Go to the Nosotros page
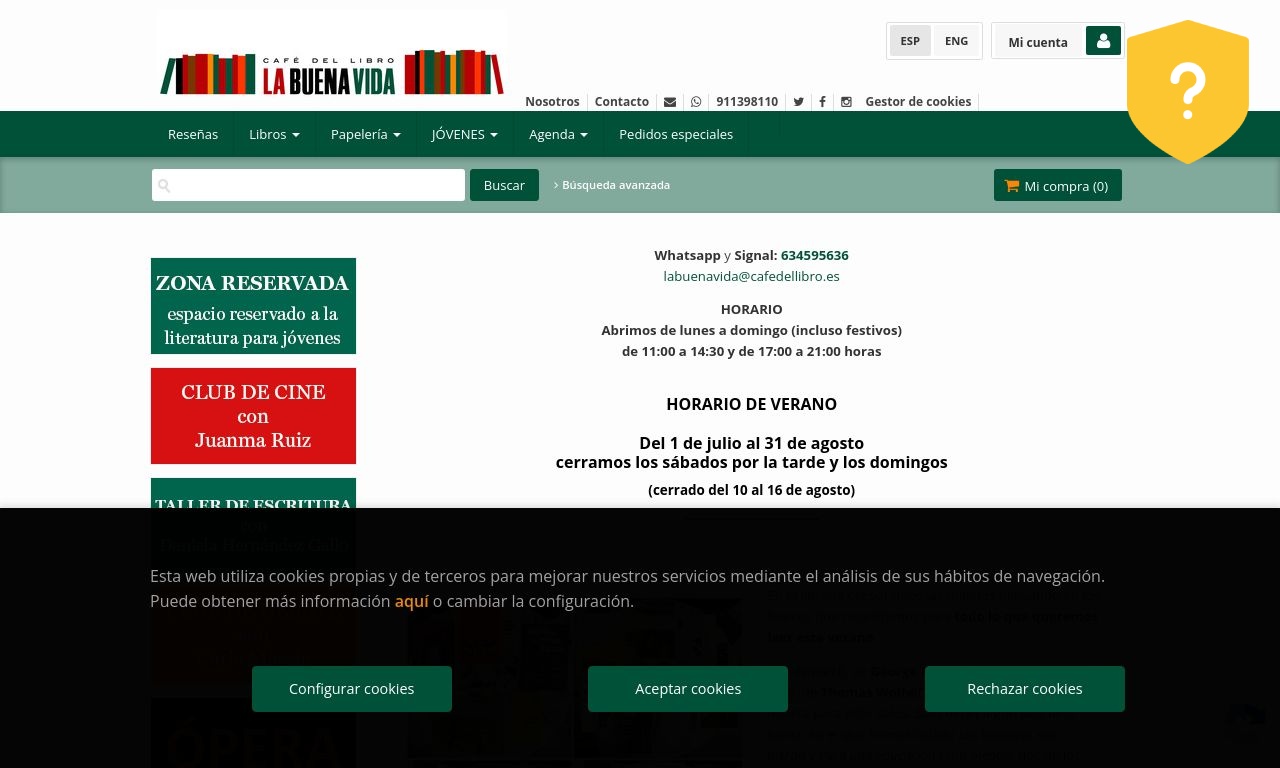Image resolution: width=1280 pixels, height=768 pixels. [552, 101]
